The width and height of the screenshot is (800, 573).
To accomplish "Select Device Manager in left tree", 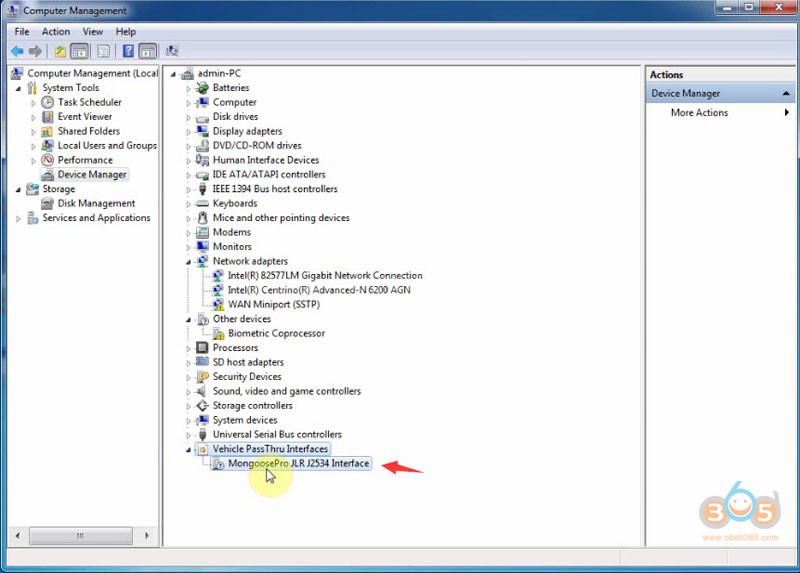I will tap(92, 175).
